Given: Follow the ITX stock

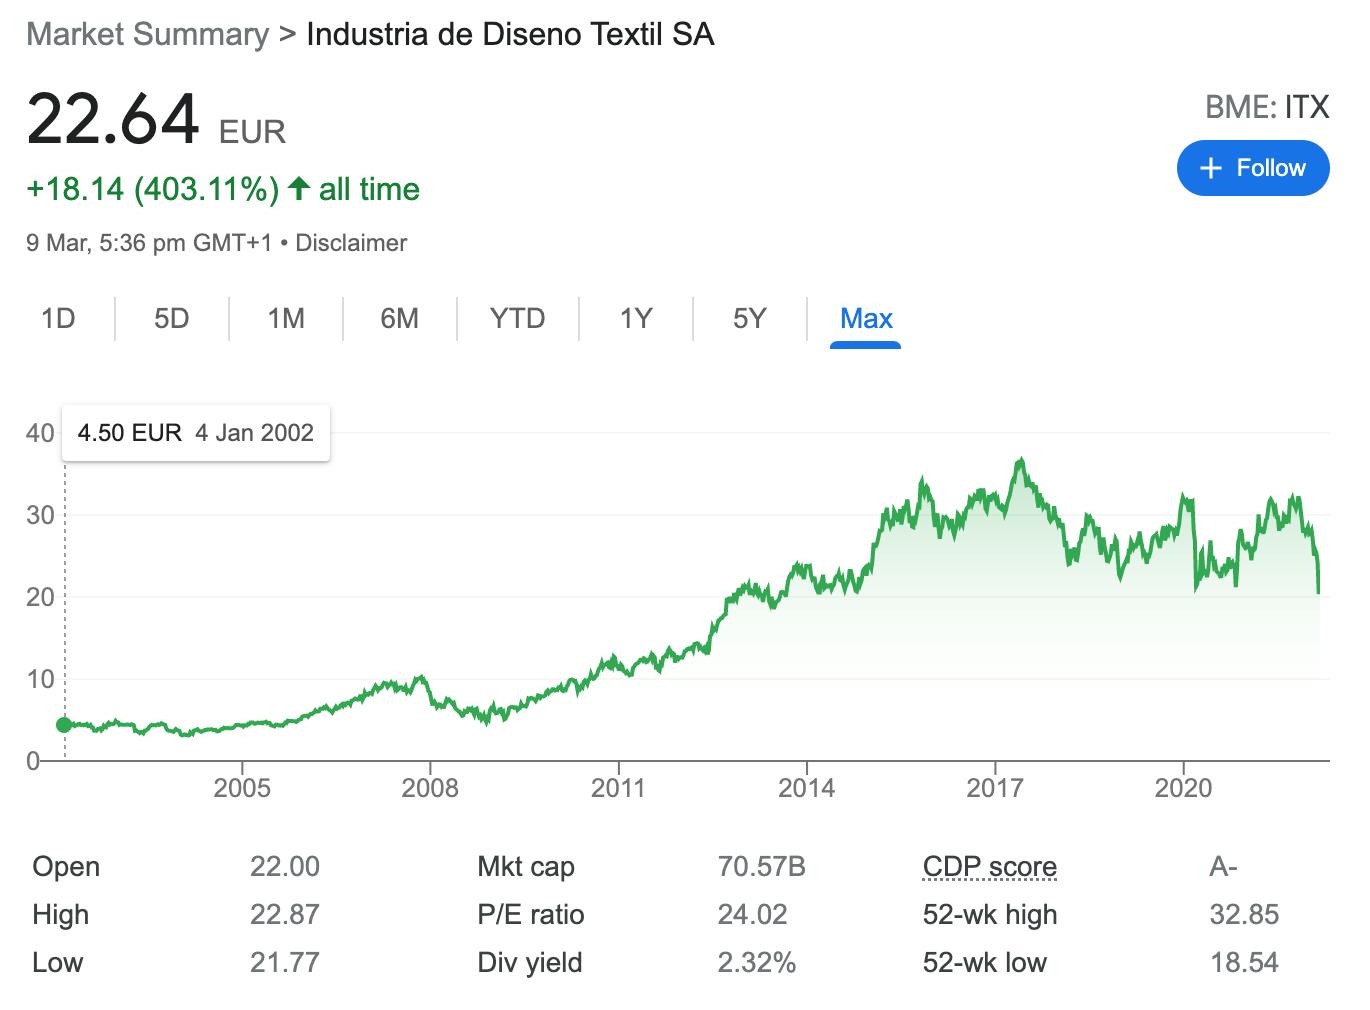Looking at the screenshot, I should [x=1253, y=168].
